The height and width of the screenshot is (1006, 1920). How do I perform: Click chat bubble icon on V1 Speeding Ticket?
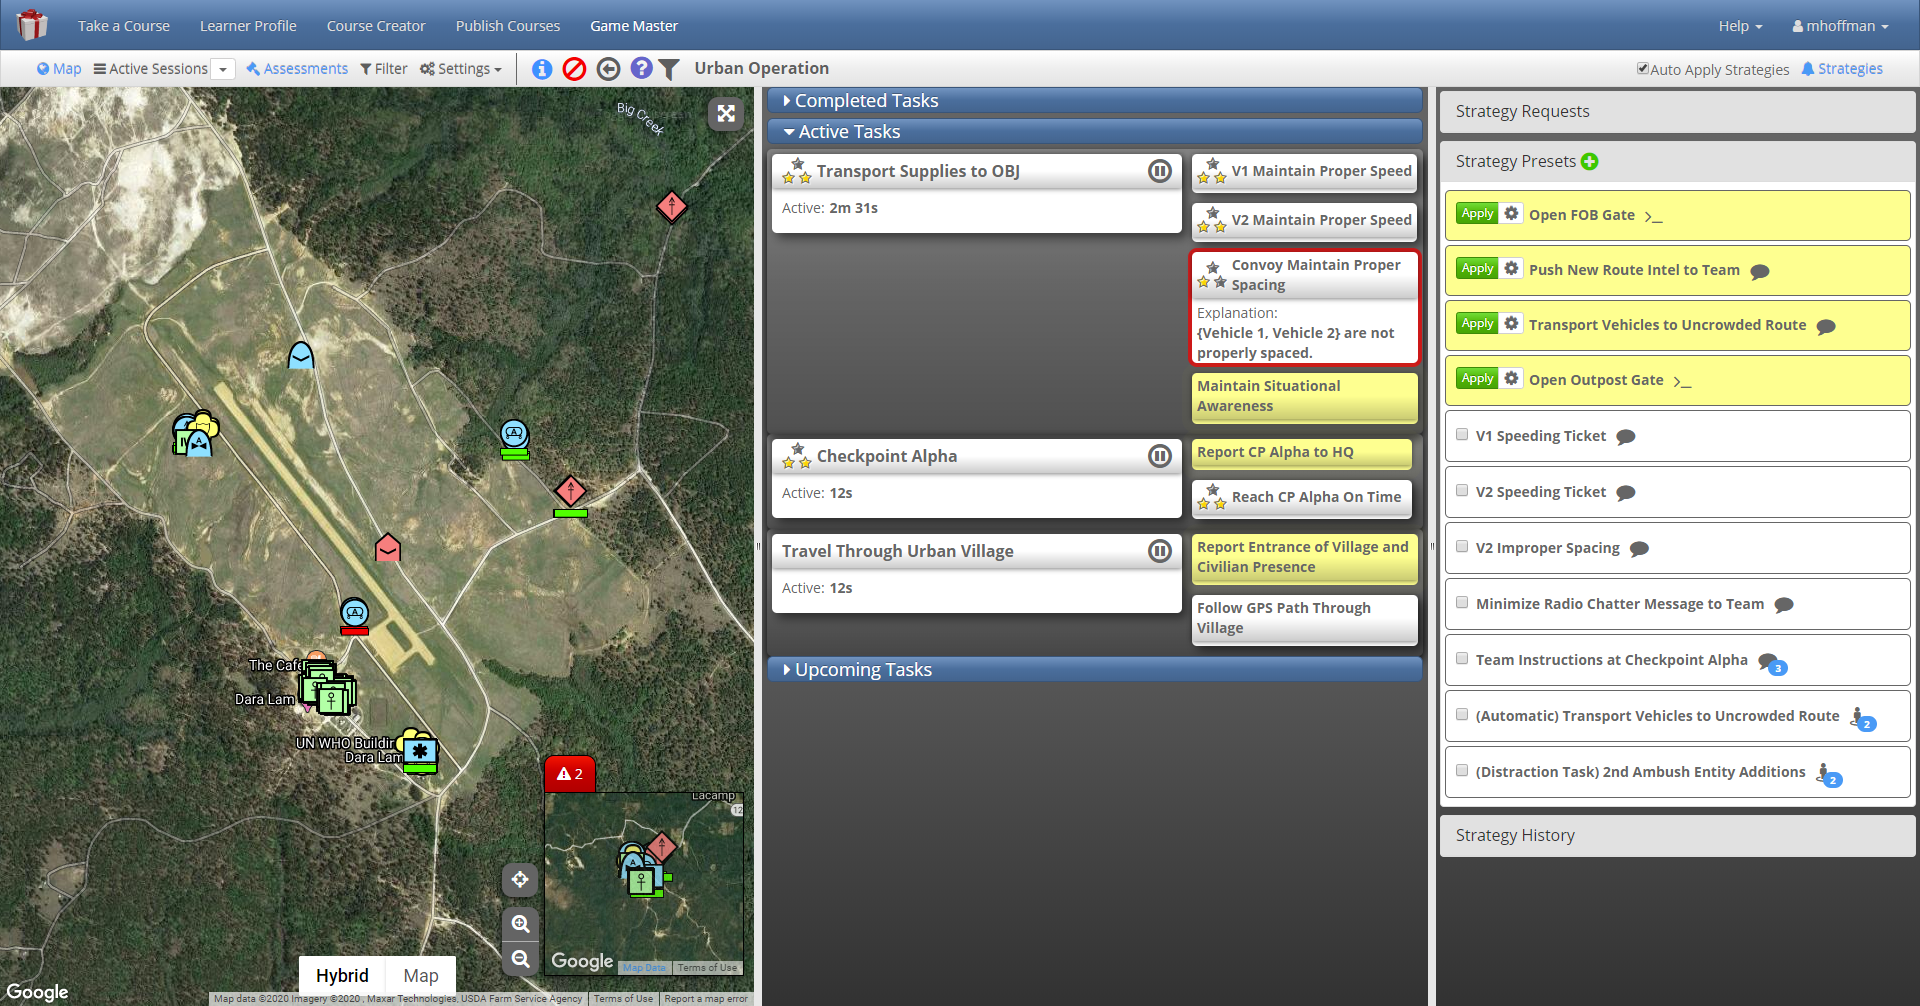1626,437
